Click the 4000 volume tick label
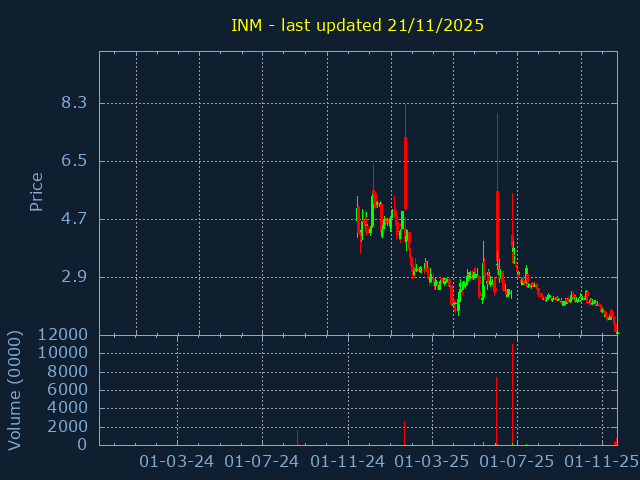Screen dimensions: 640x480 [67, 408]
